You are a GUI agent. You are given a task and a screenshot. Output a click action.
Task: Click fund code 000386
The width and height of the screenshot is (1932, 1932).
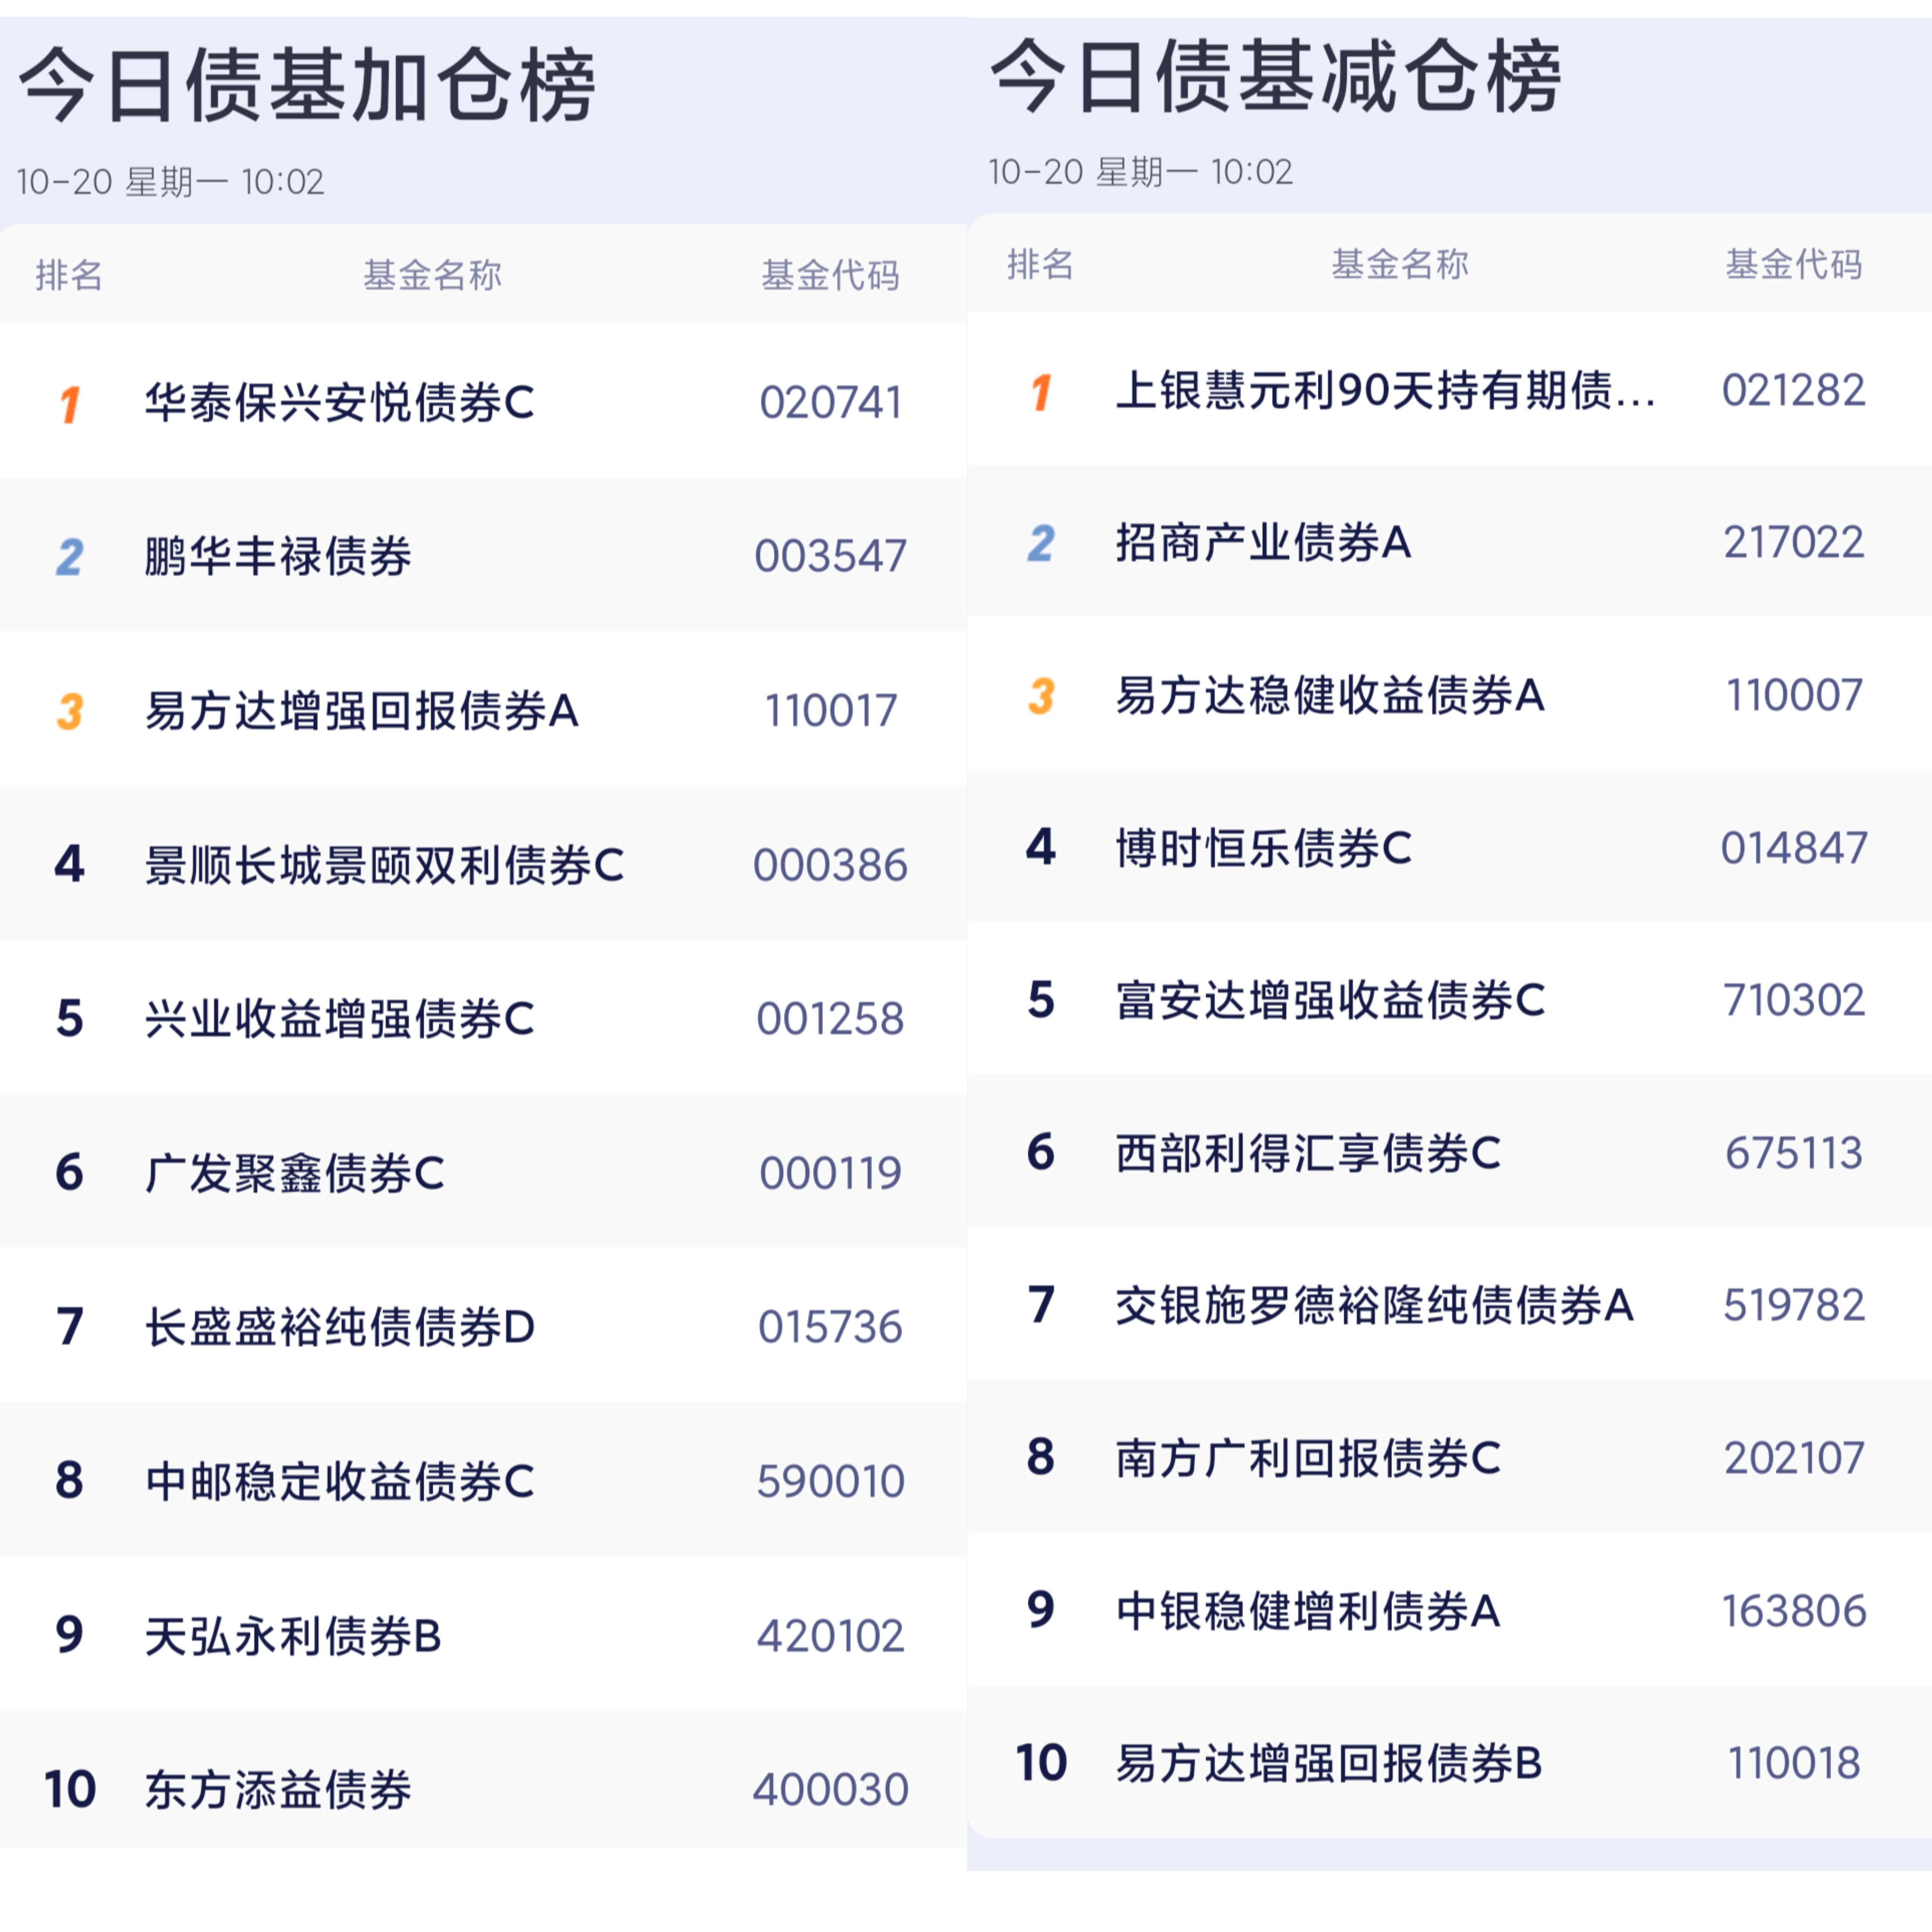tap(830, 865)
